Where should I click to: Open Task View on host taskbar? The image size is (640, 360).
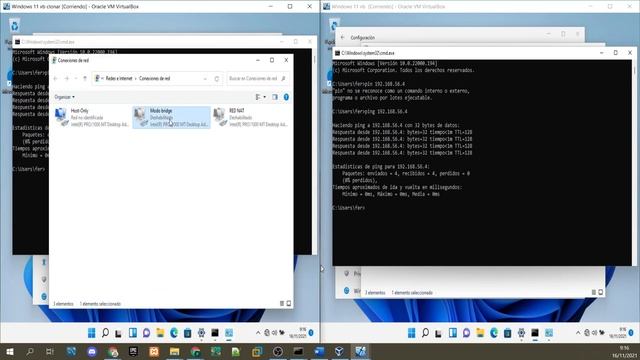pyautogui.click(x=50, y=351)
